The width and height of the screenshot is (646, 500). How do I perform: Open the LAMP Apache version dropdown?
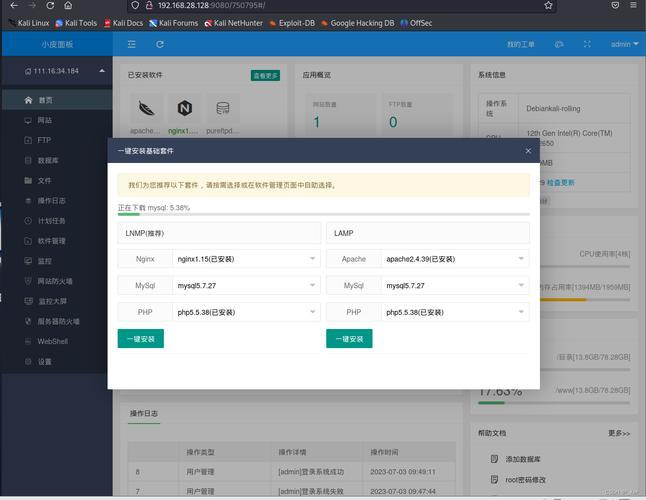click(x=455, y=259)
